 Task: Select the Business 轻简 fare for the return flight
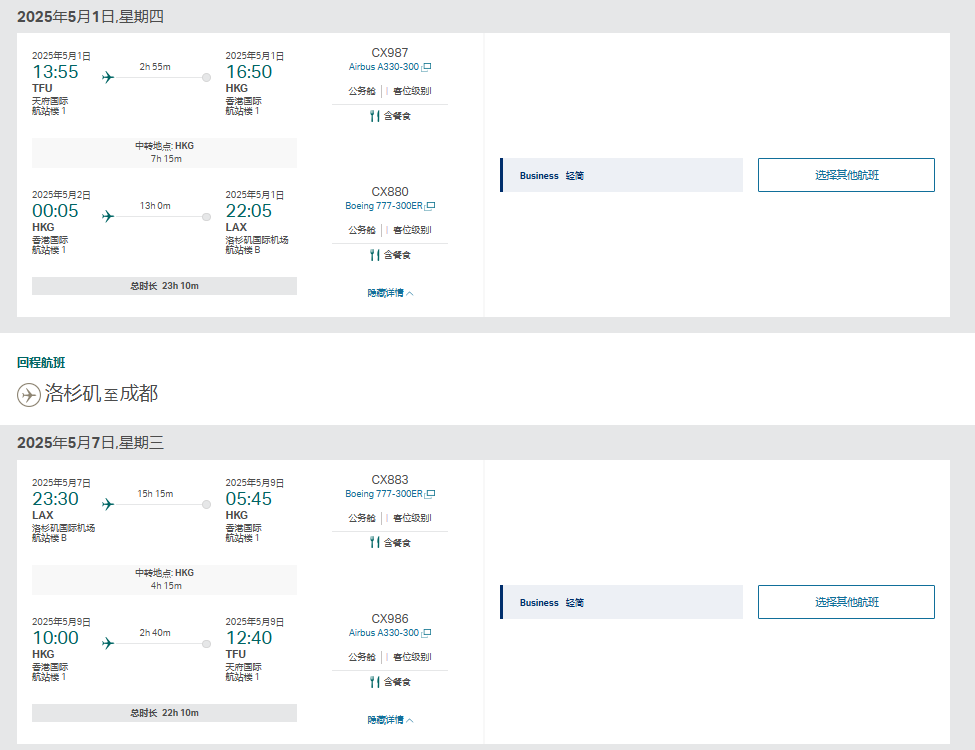[x=622, y=602]
